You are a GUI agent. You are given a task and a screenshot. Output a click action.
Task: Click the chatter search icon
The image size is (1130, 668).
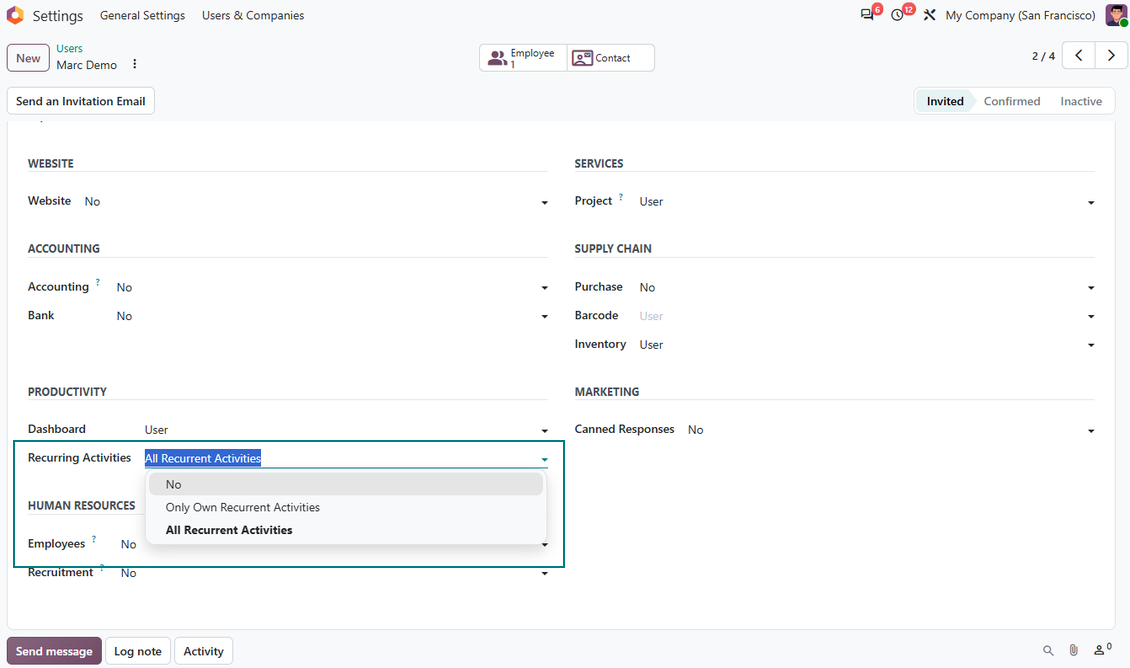click(x=1048, y=651)
